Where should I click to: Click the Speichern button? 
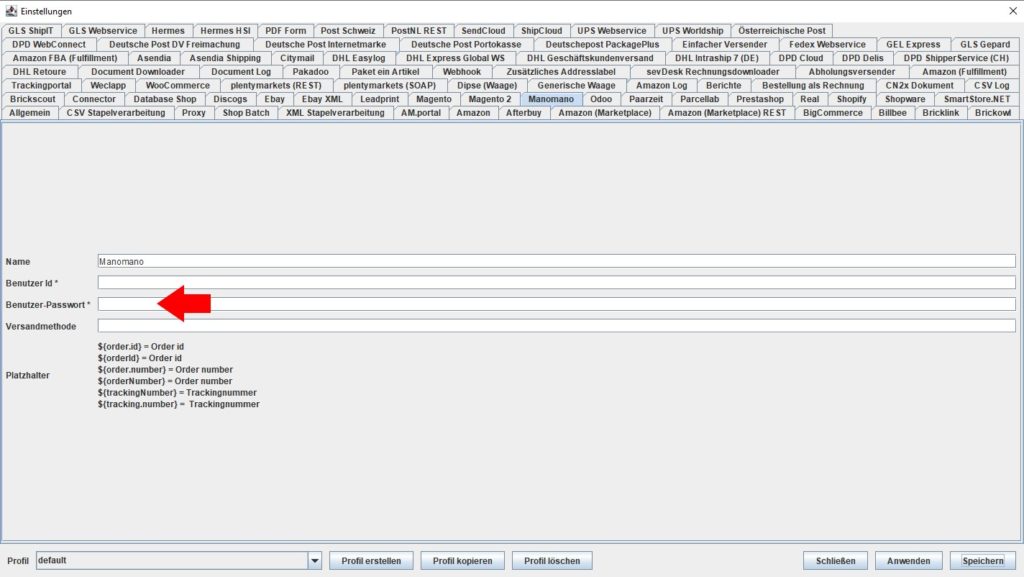(983, 561)
